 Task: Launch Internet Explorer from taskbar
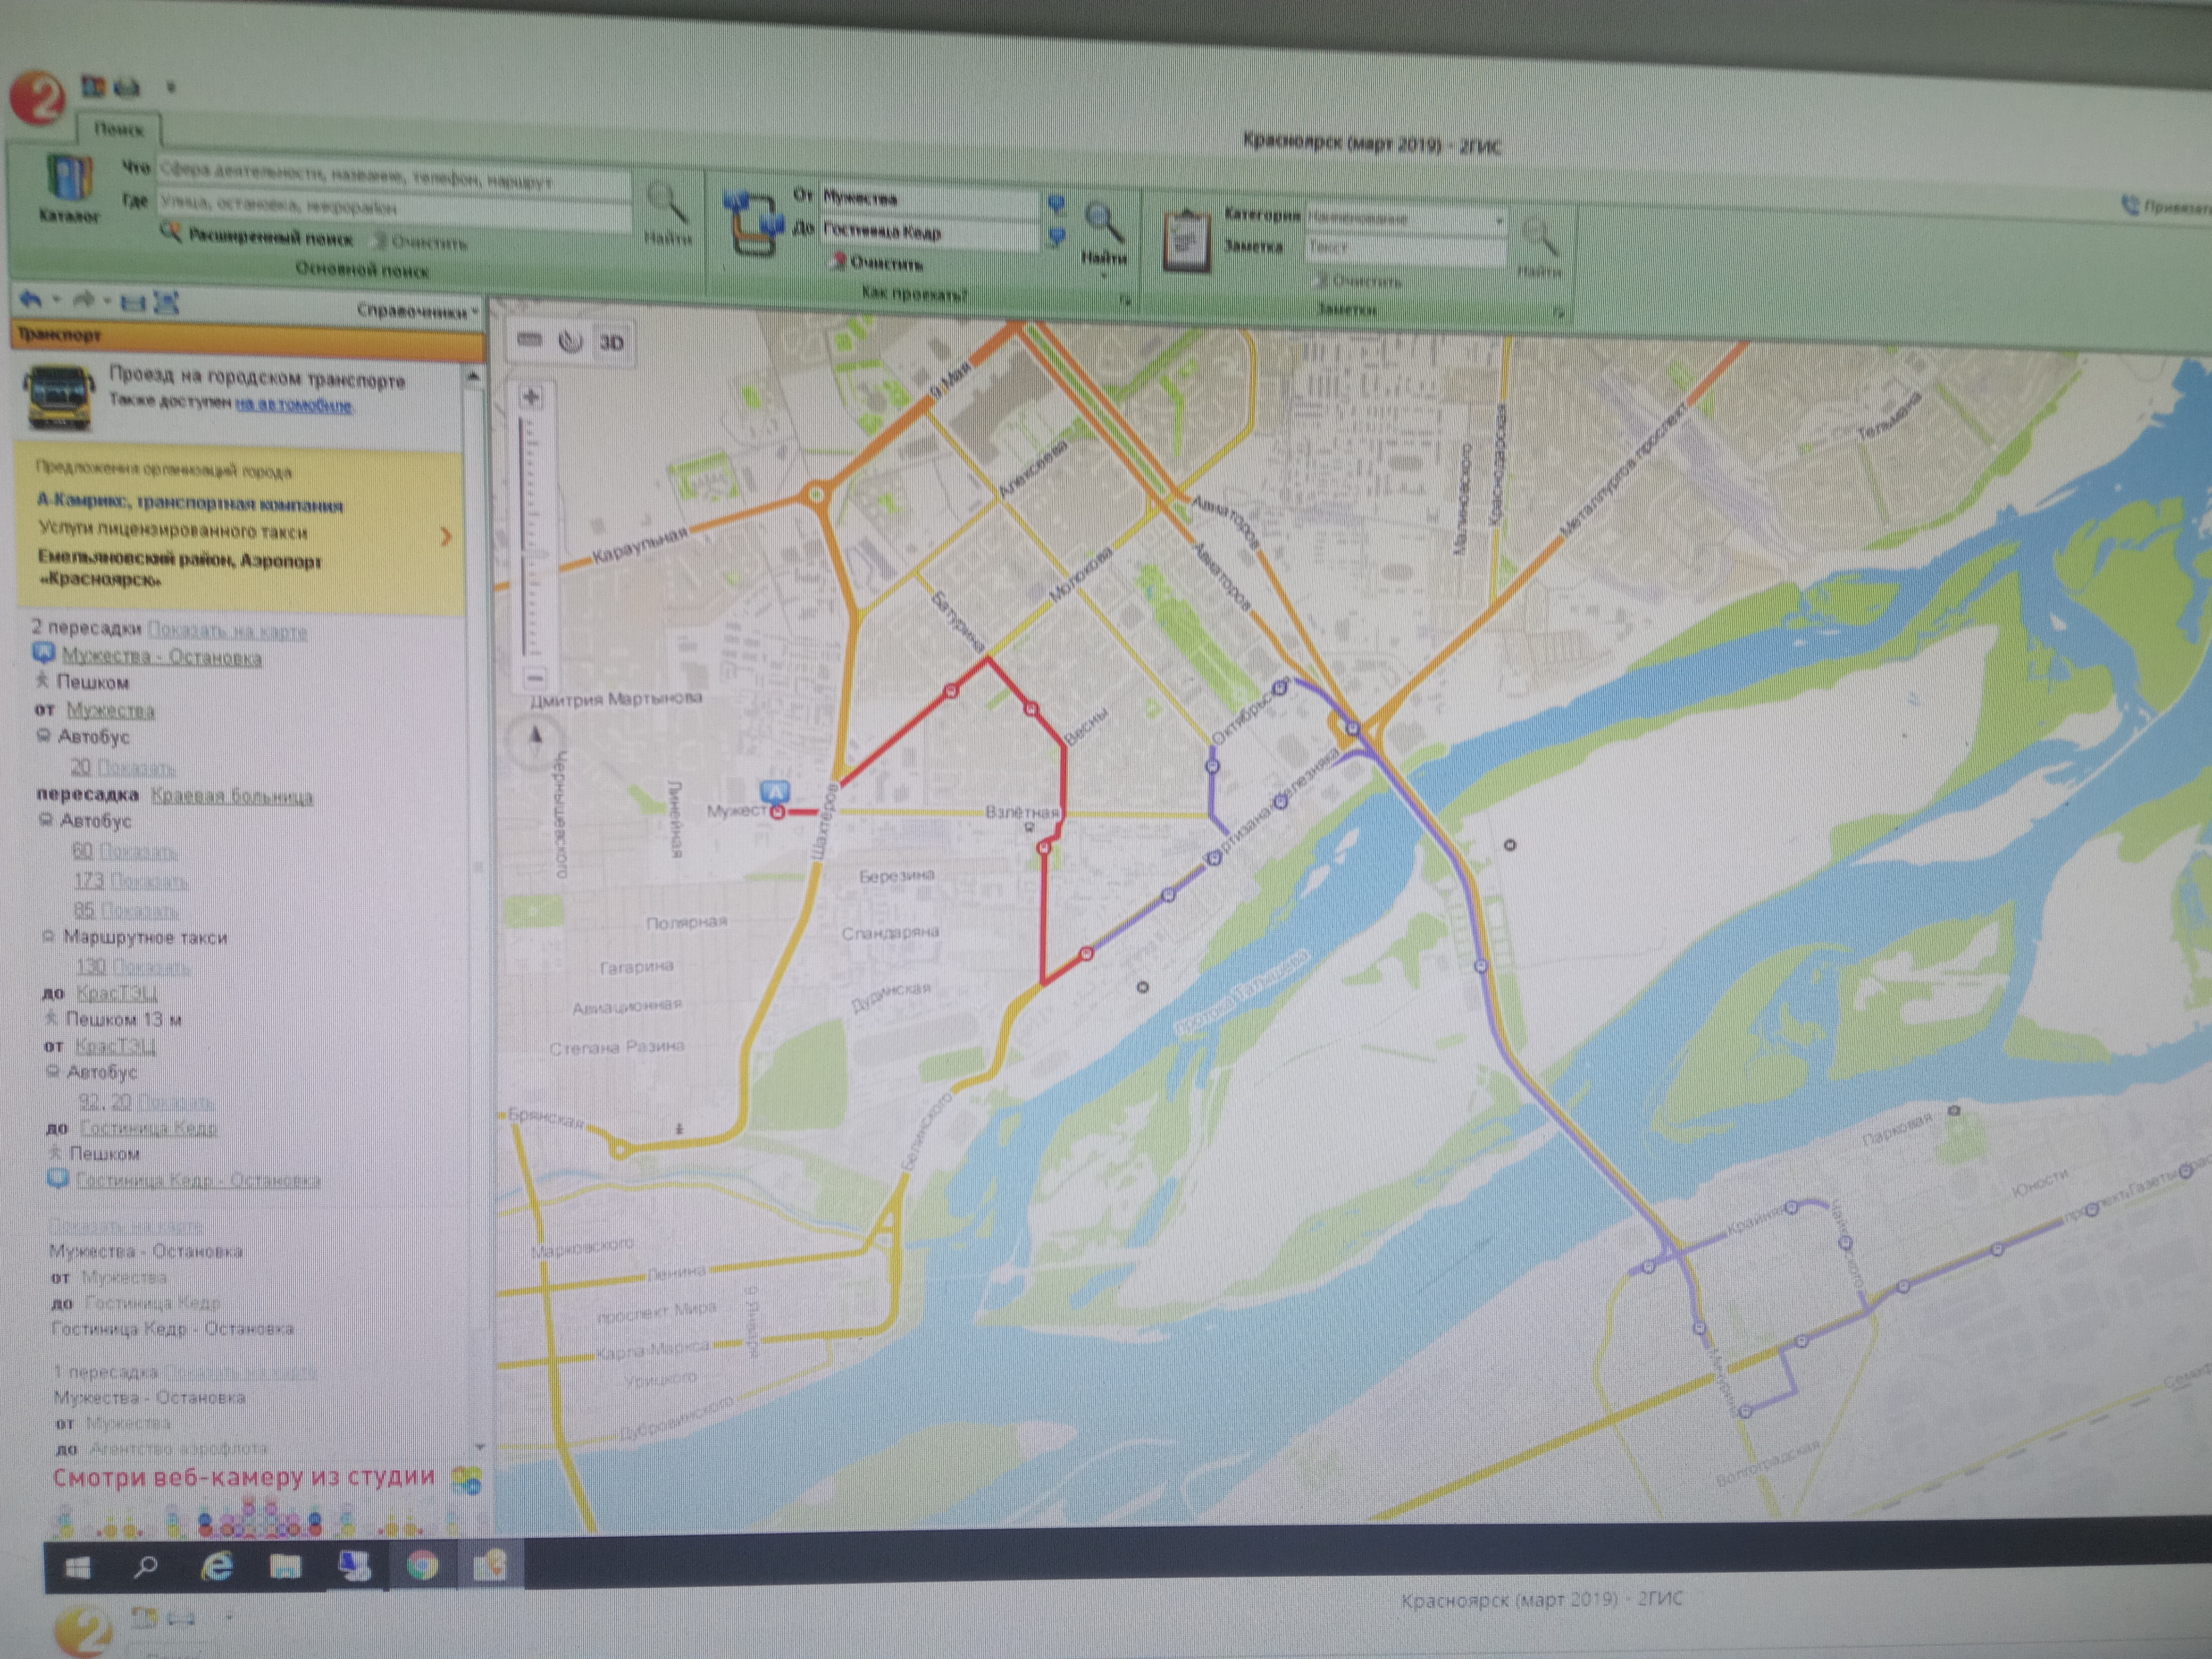(x=217, y=1567)
